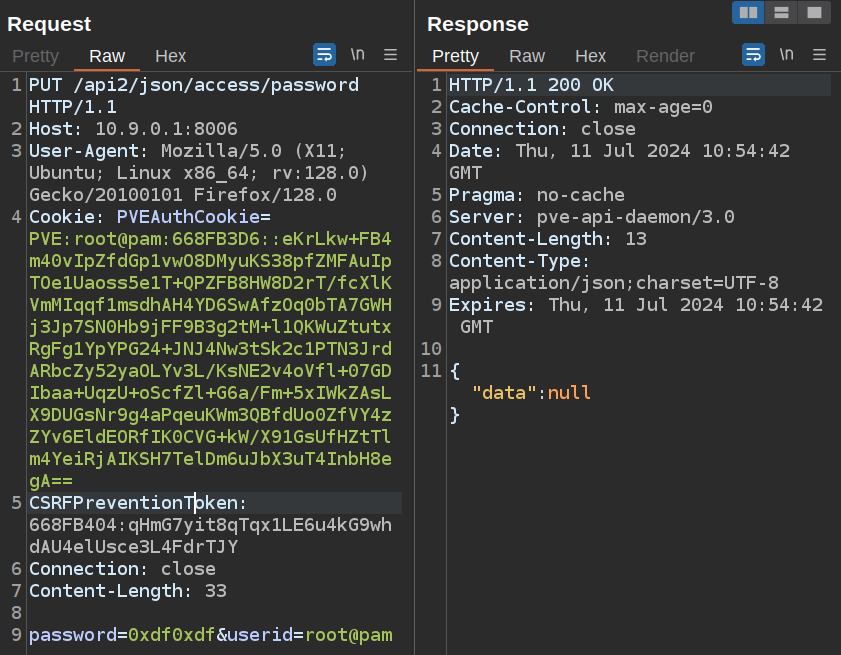The height and width of the screenshot is (655, 841).
Task: Toggle non-printable characters \n in Request panel
Action: [x=357, y=55]
